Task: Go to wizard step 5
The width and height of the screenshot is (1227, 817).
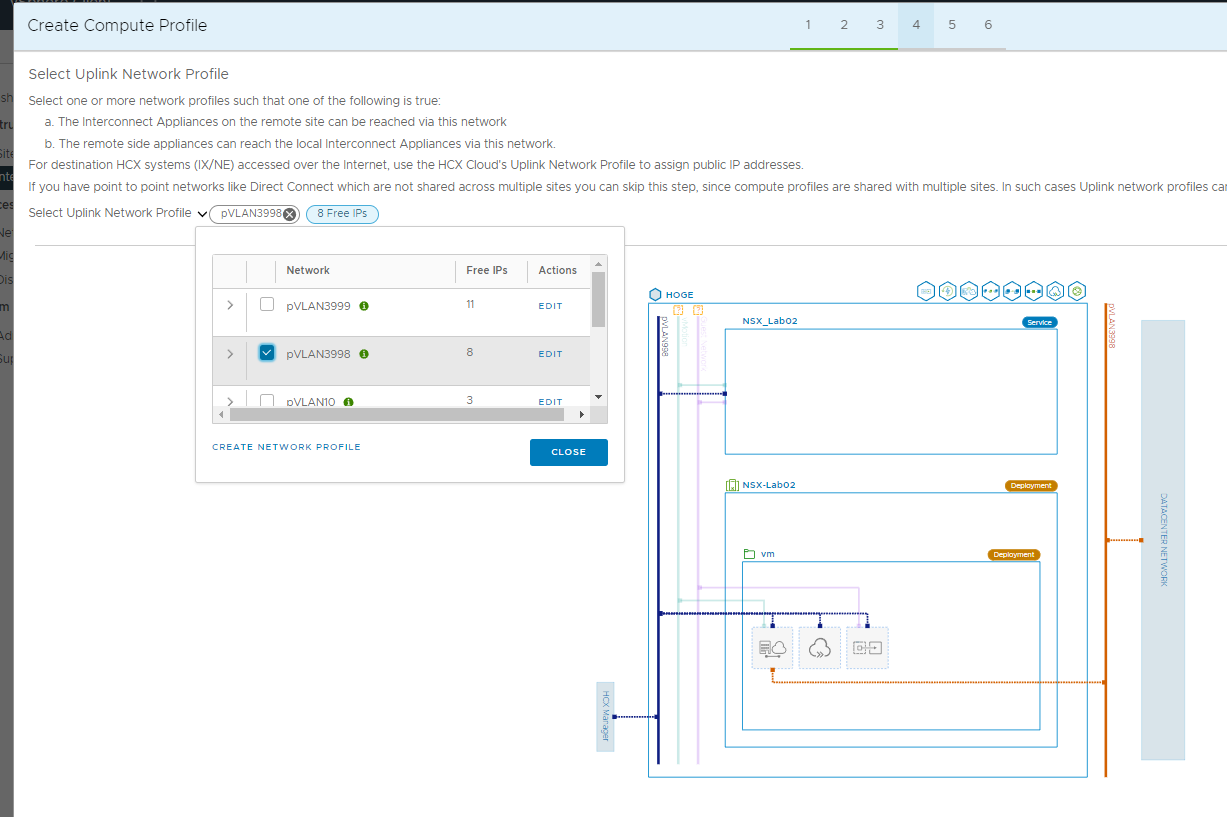Action: tap(952, 25)
